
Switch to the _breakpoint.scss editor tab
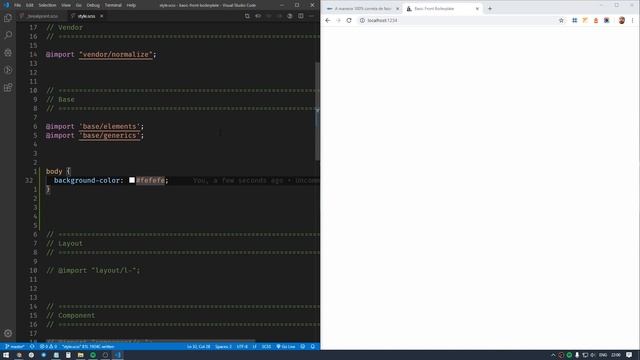(39, 16)
